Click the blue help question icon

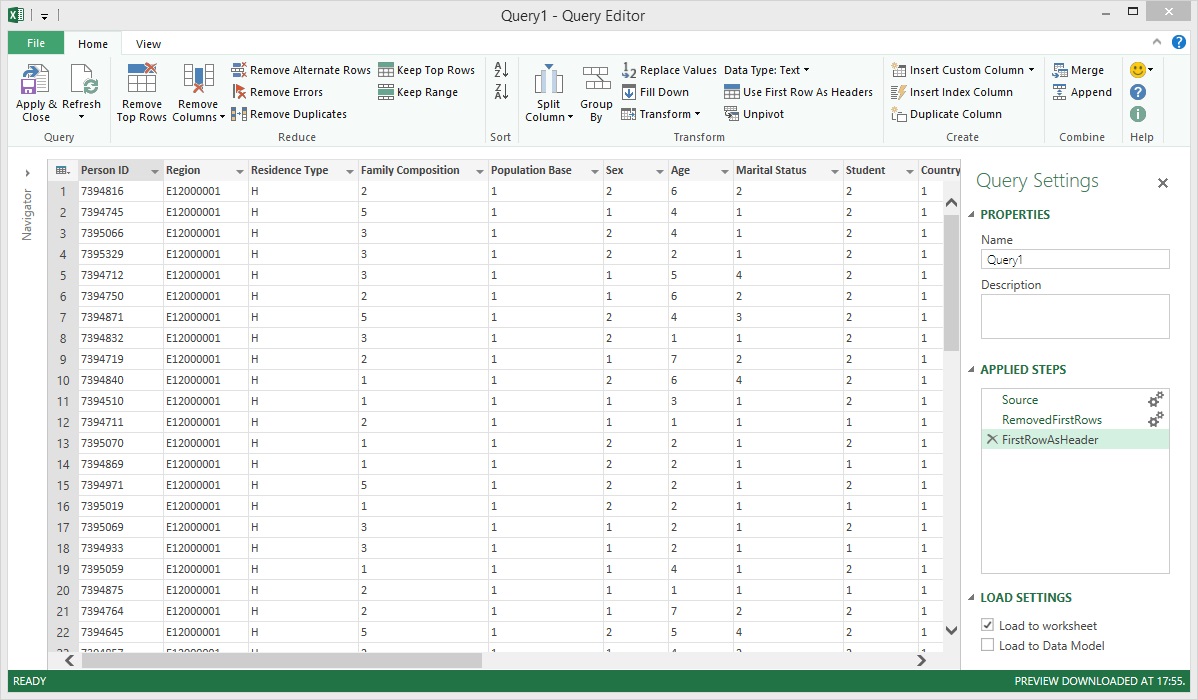click(x=1138, y=92)
